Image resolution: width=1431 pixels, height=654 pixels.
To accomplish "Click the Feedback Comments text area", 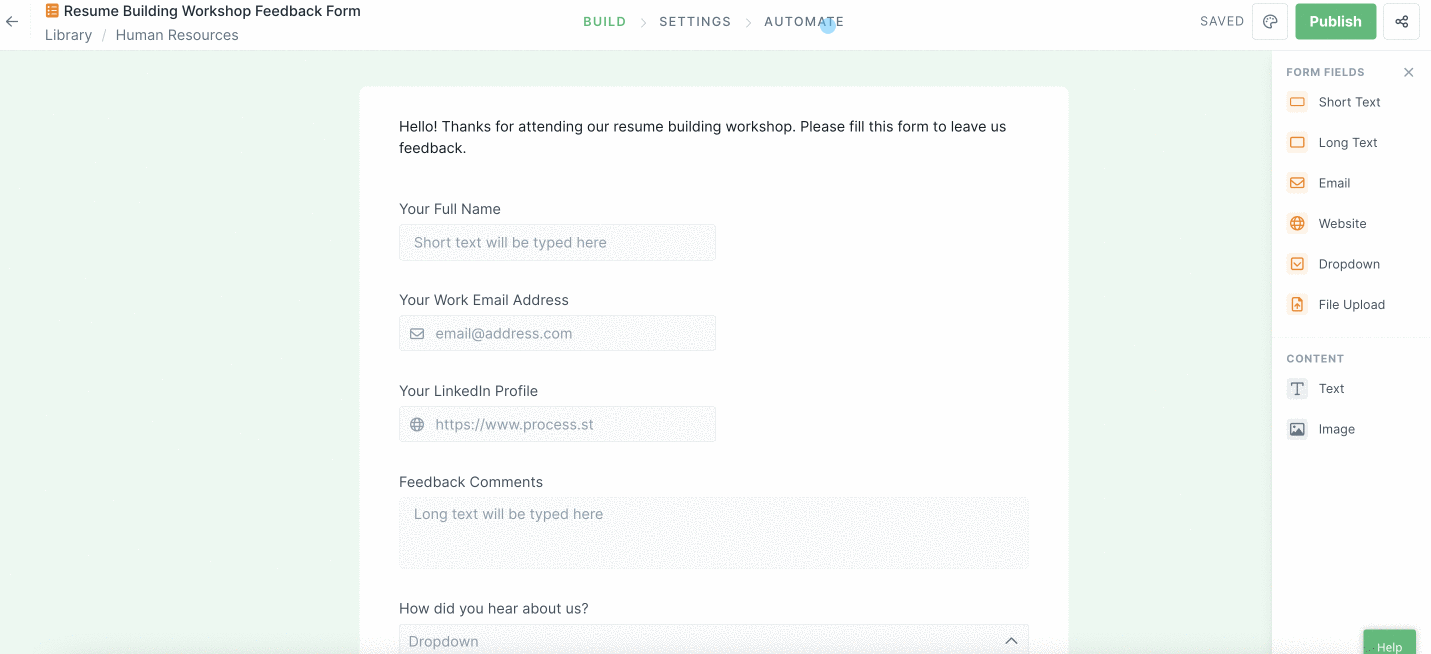I will (x=713, y=532).
